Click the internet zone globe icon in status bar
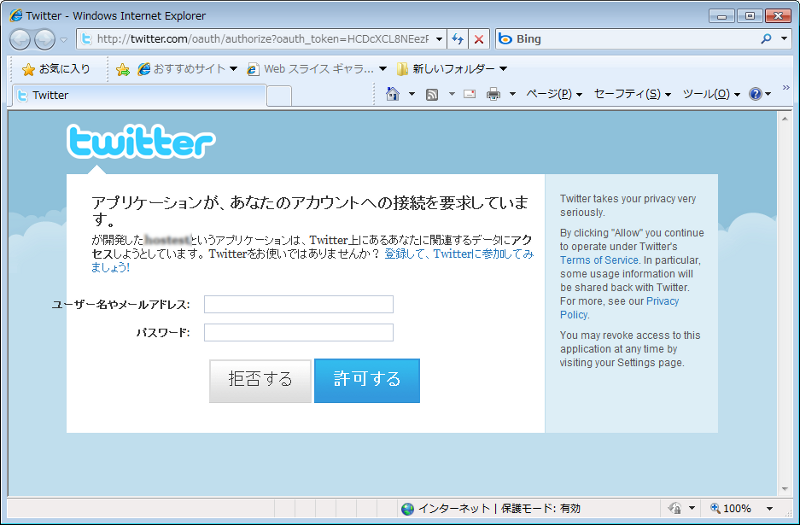Image resolution: width=800 pixels, height=525 pixels. [407, 509]
